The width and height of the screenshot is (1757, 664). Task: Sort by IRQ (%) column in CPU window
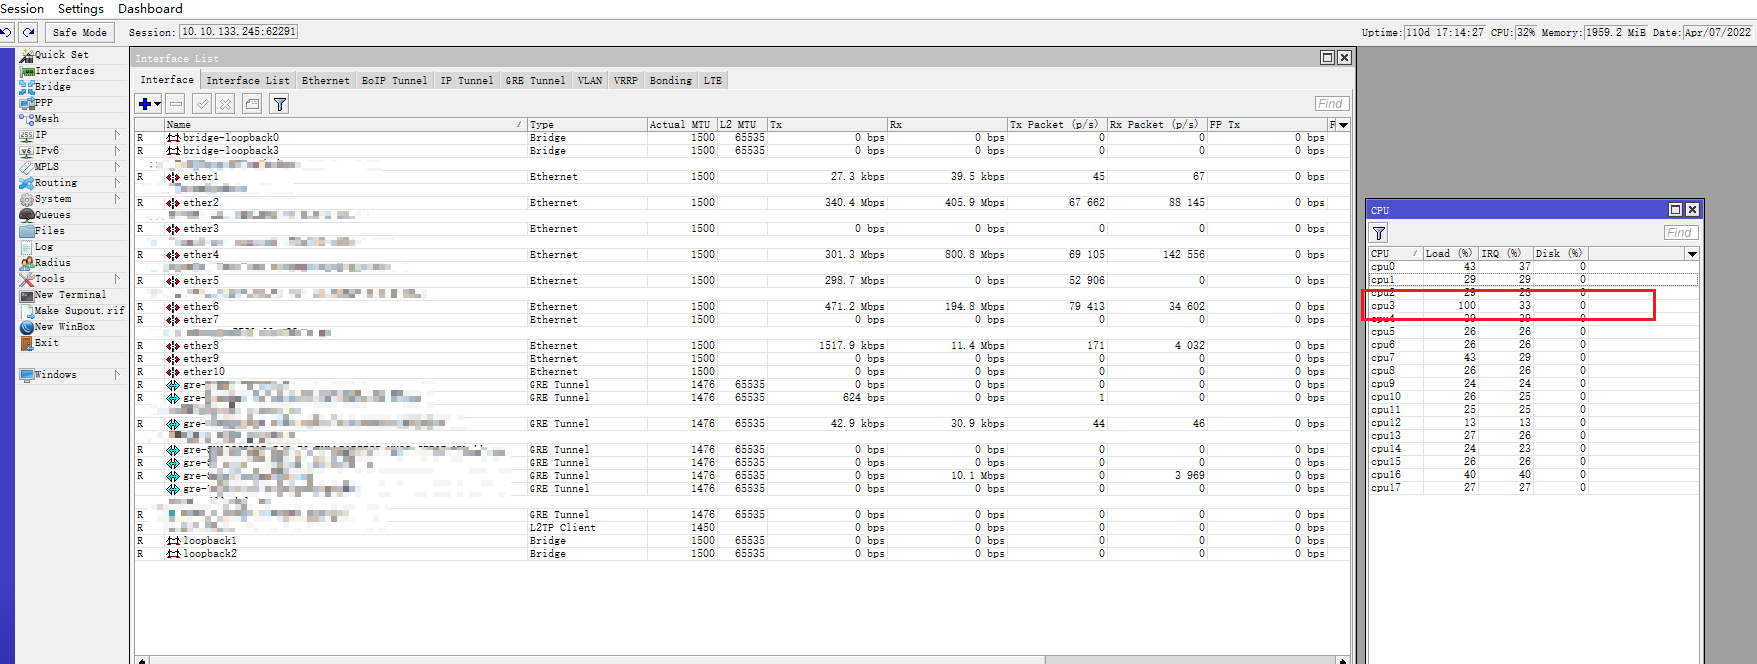click(x=1505, y=254)
